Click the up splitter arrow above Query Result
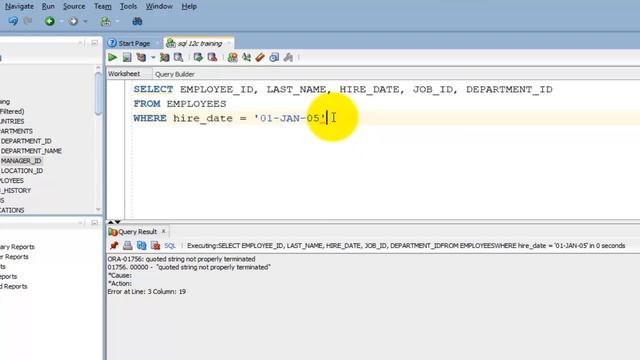Viewport: 640px width, 360px height. click(x=111, y=222)
